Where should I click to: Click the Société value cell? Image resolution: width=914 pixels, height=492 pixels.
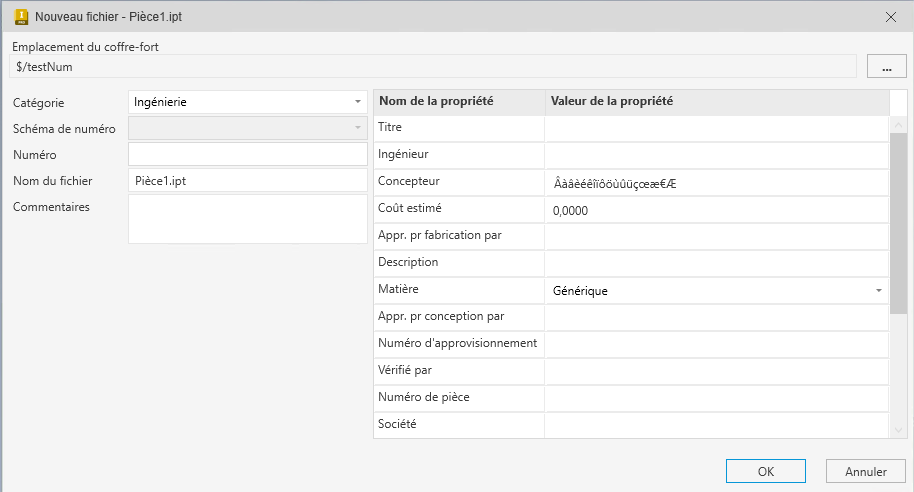715,424
